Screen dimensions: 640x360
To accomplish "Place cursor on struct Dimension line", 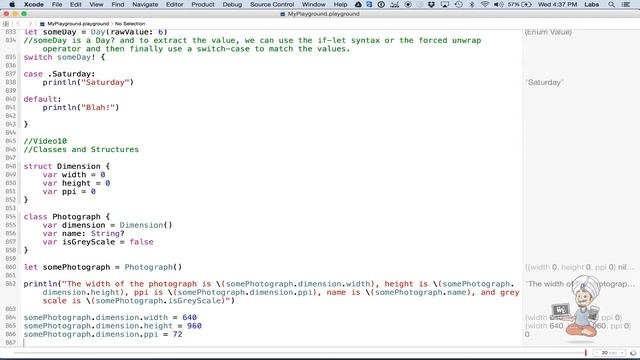I will point(67,166).
